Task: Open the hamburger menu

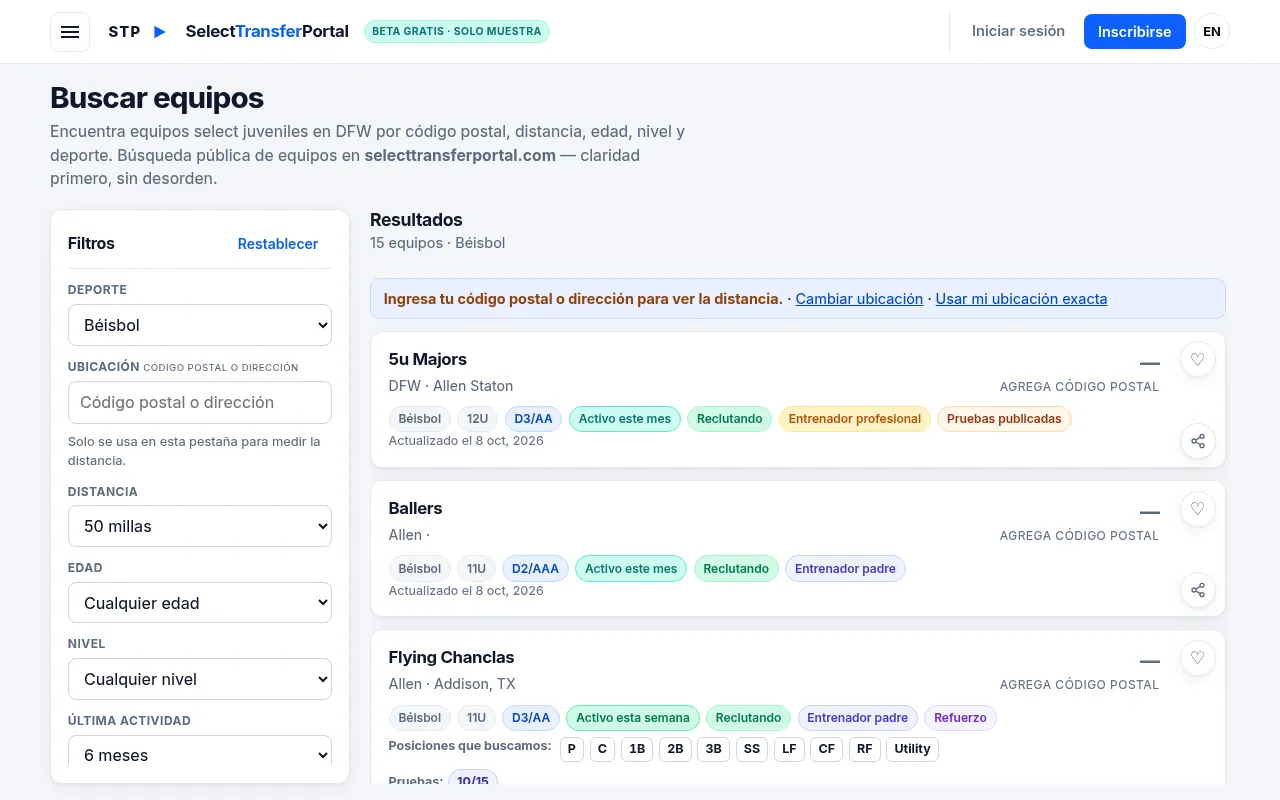Action: coord(70,32)
